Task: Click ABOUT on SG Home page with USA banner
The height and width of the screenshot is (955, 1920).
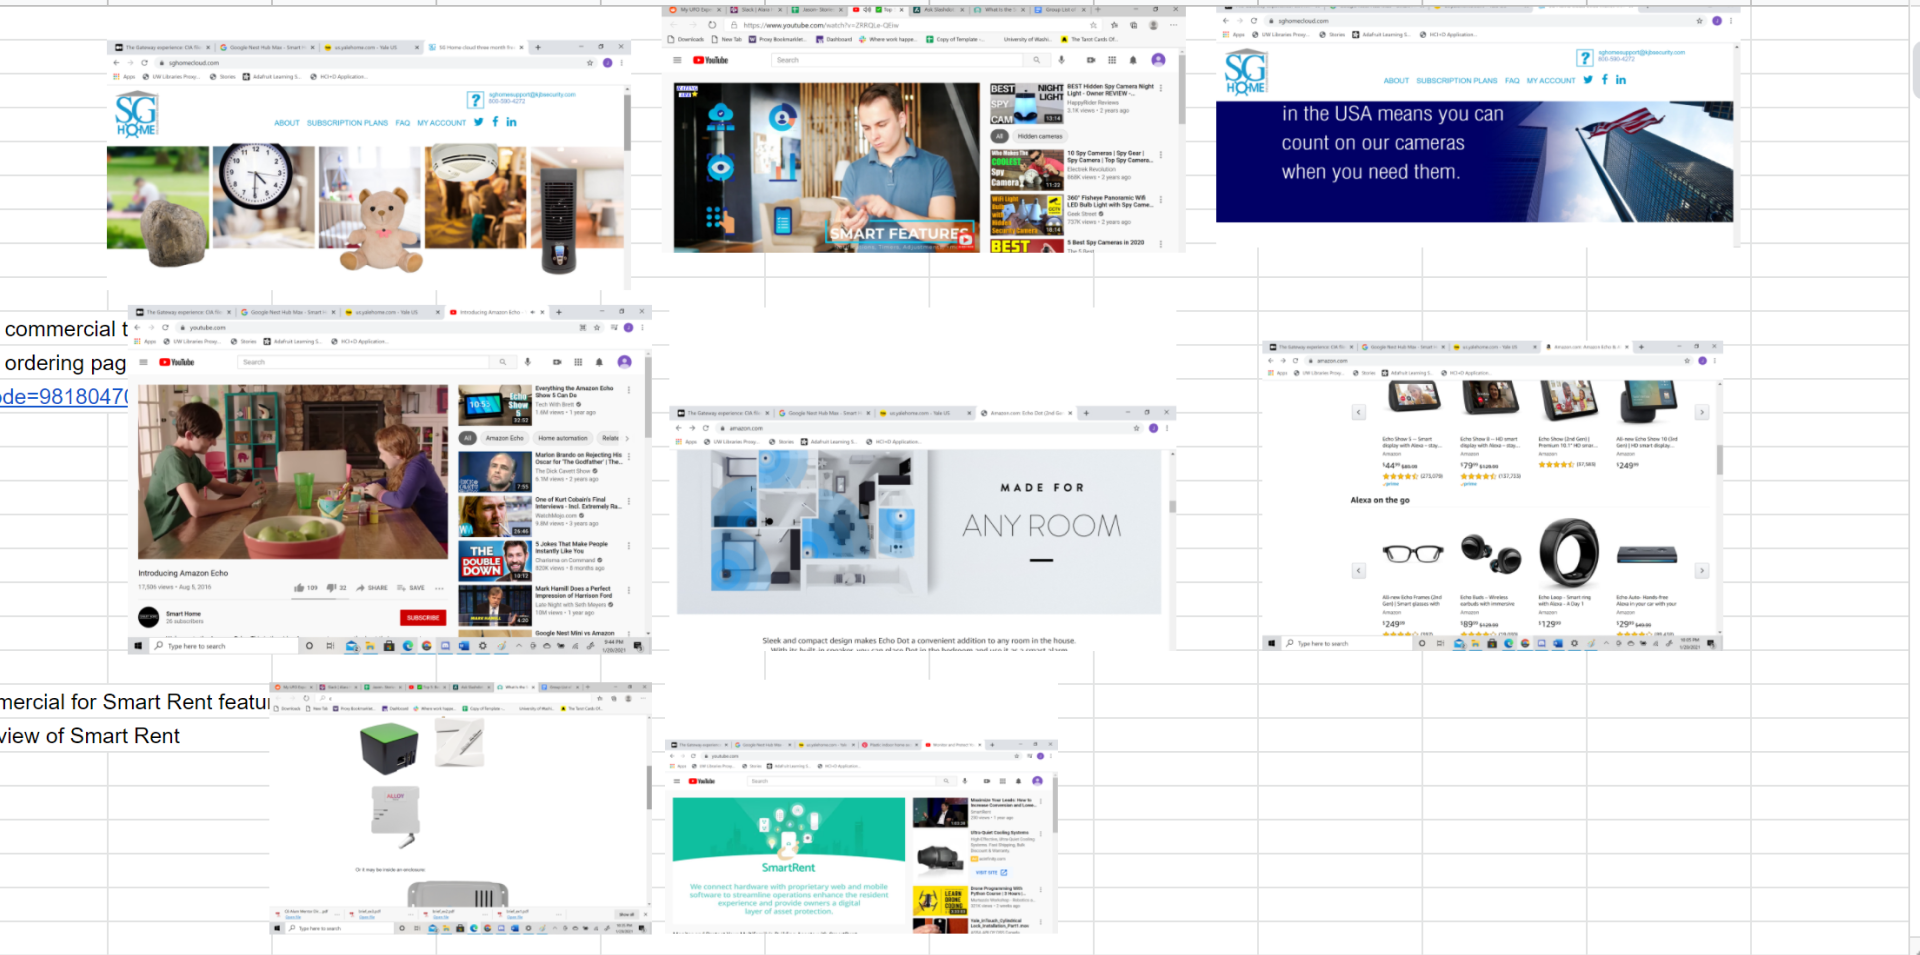Action: coord(1396,81)
